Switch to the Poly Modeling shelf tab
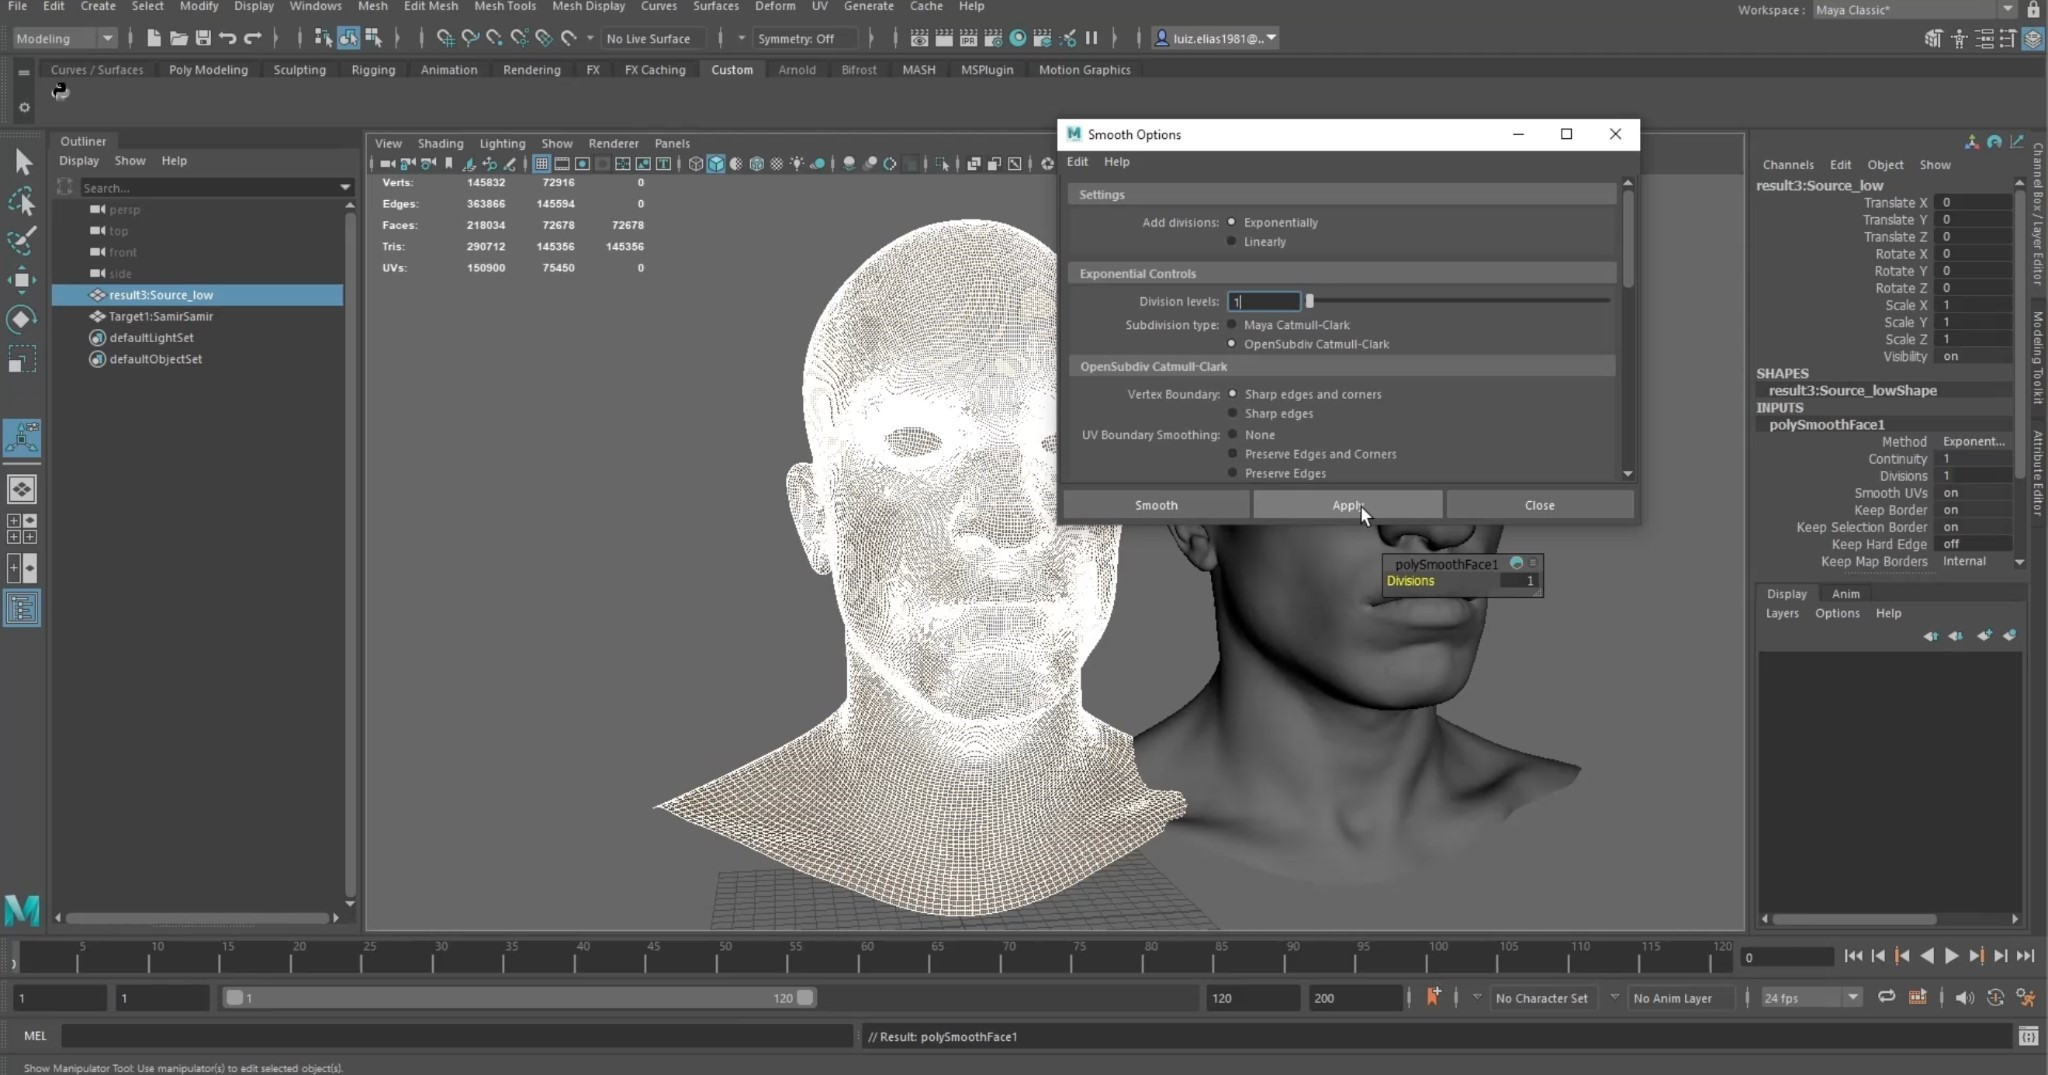The image size is (2048, 1075). tap(208, 70)
